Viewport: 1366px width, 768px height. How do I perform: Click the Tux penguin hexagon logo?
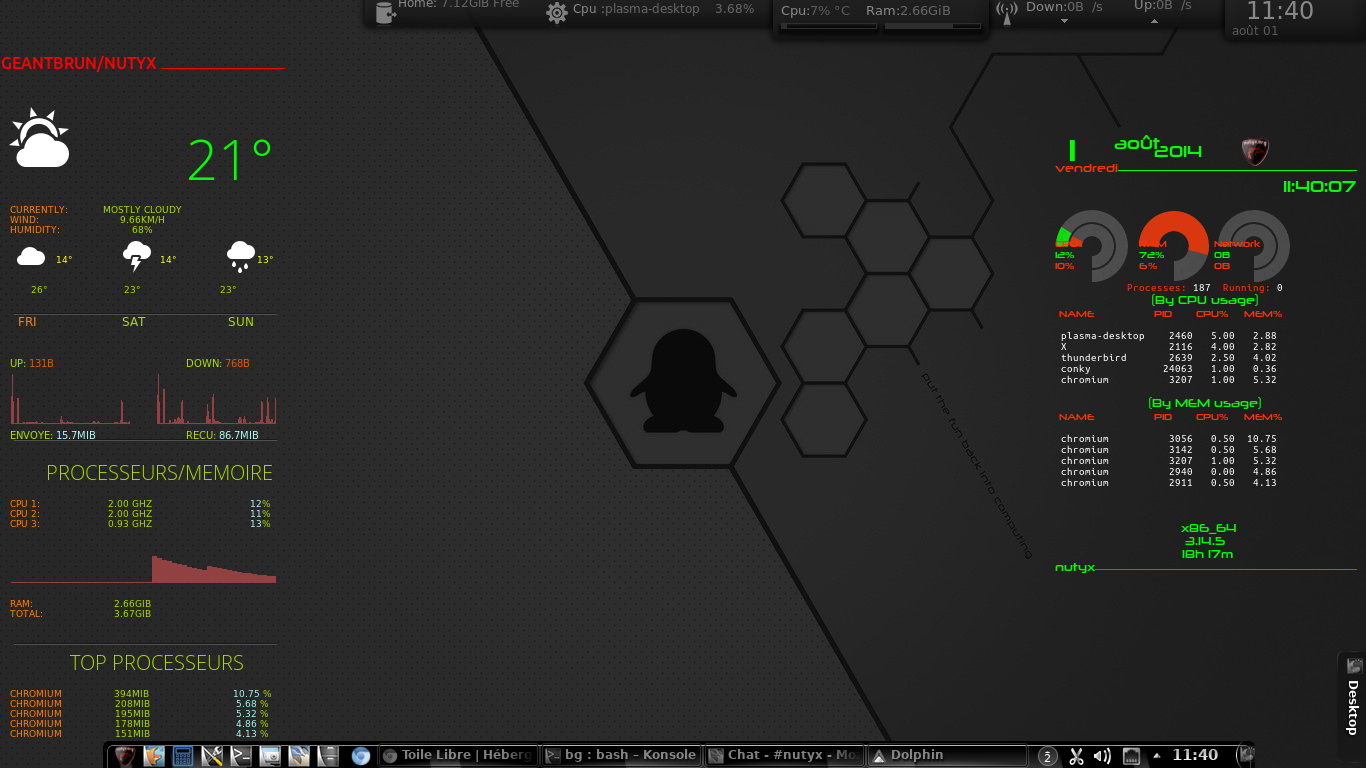[x=683, y=384]
